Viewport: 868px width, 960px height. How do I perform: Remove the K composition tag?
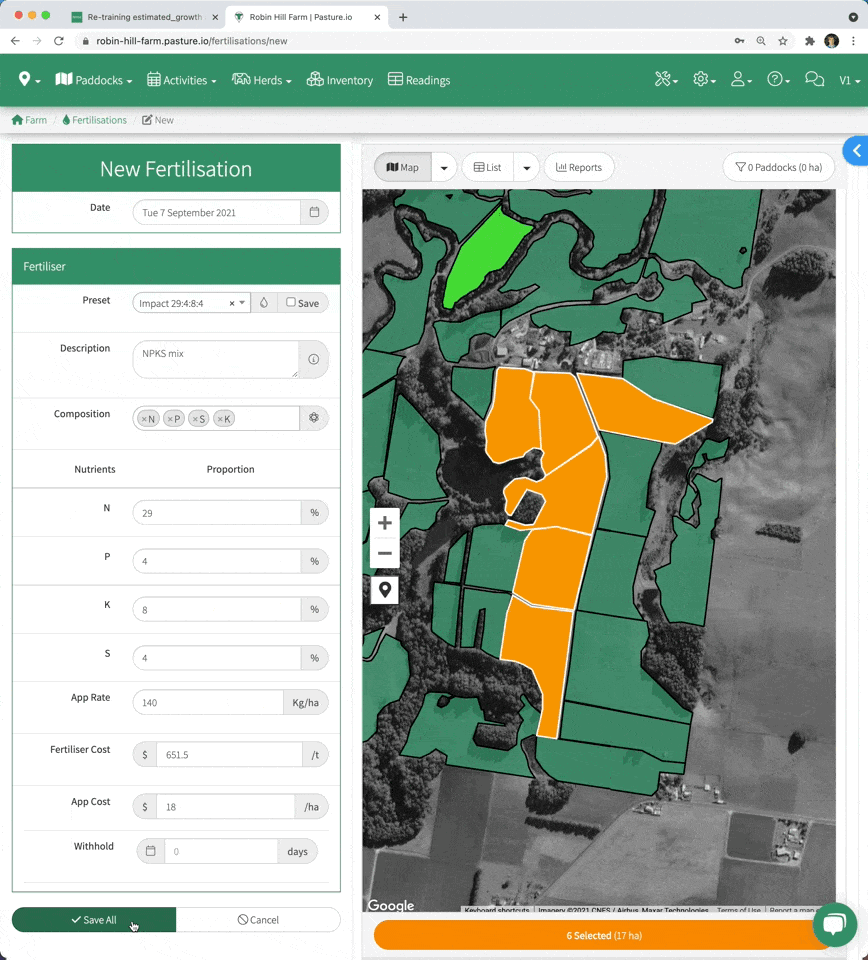[220, 419]
